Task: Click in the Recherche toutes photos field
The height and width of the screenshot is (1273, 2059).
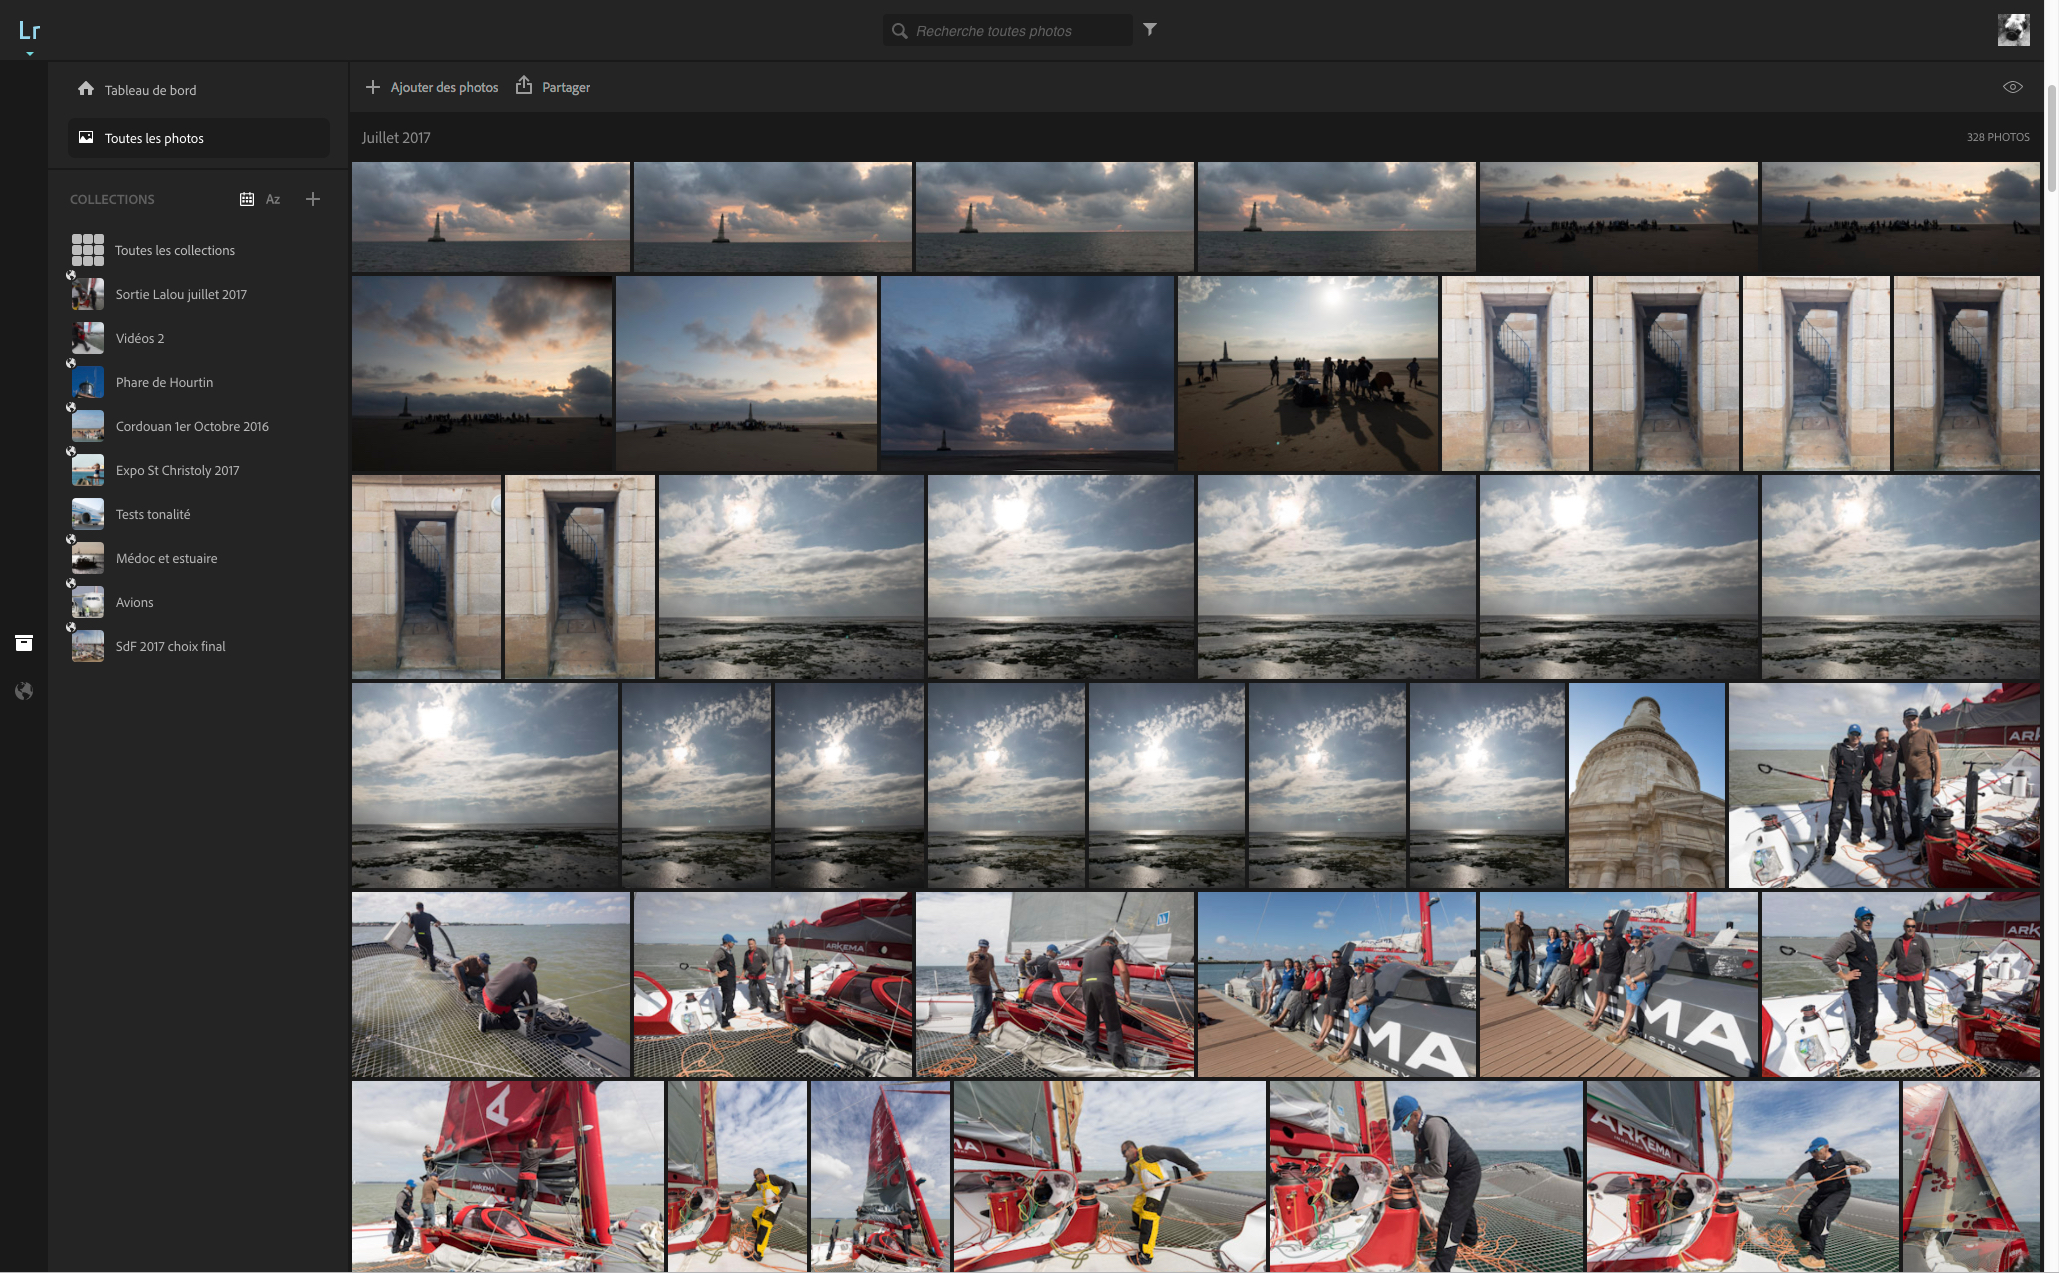Action: pos(1020,31)
